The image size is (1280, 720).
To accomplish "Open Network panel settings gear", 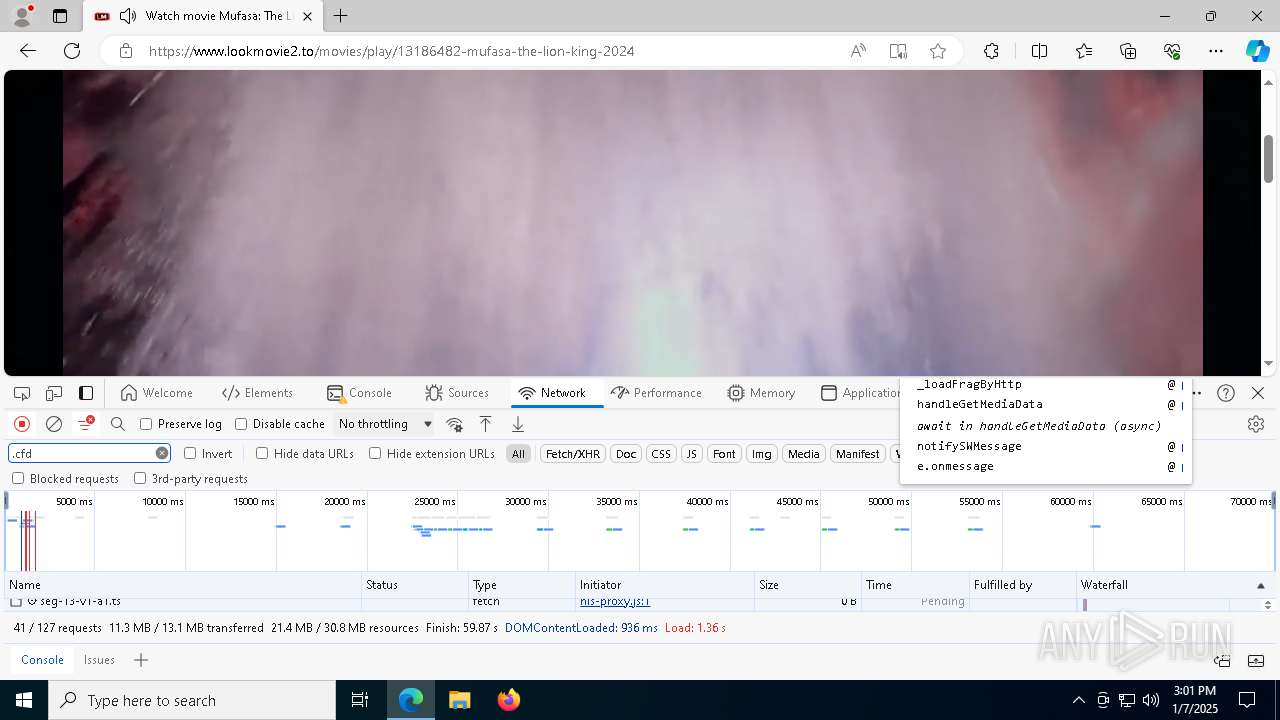I will click(x=1256, y=424).
